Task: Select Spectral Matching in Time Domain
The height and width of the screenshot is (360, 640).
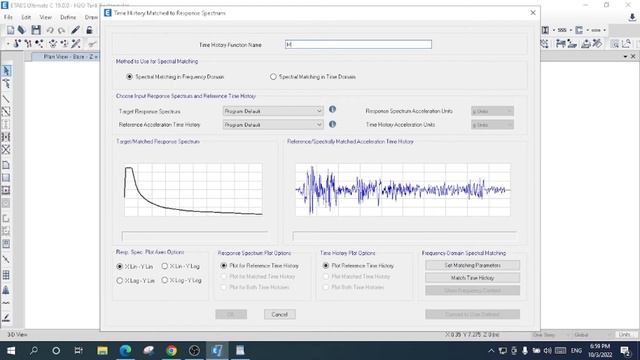Action: (313, 77)
